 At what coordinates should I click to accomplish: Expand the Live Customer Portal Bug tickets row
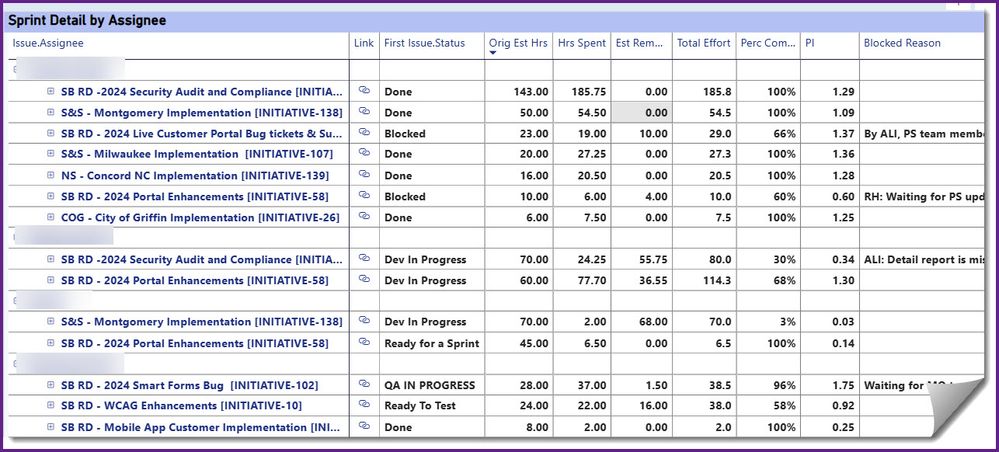[51, 133]
